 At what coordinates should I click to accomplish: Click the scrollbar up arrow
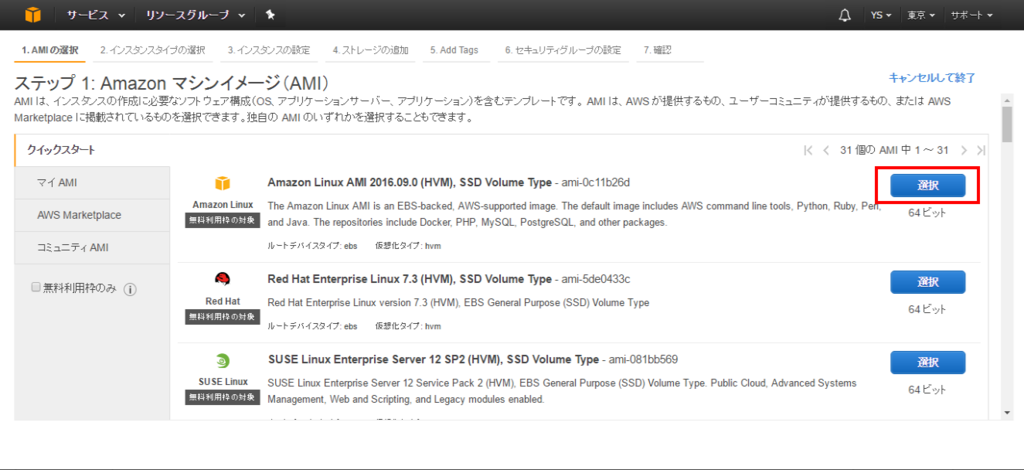pos(1008,99)
